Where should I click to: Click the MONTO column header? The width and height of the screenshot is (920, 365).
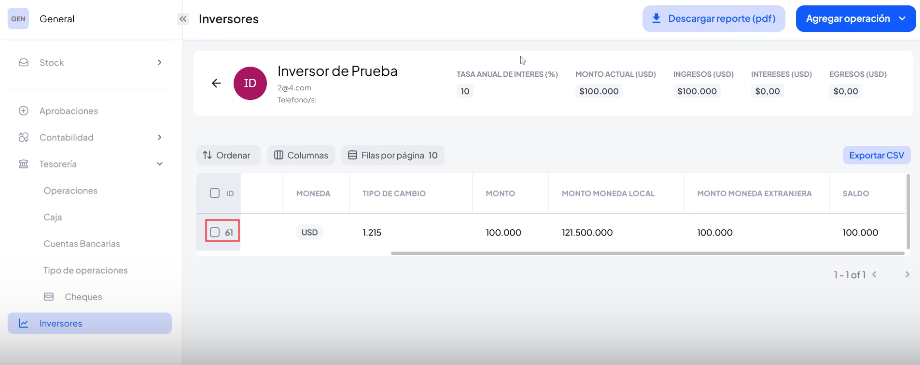click(x=500, y=193)
